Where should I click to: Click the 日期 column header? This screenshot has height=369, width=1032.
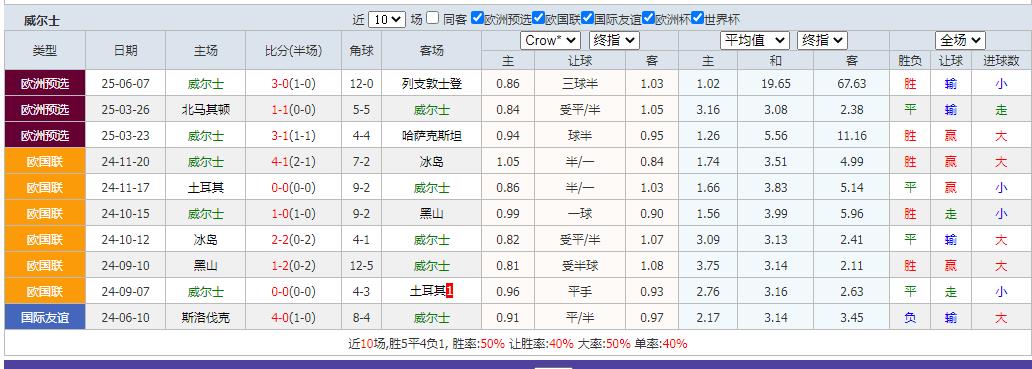click(126, 51)
